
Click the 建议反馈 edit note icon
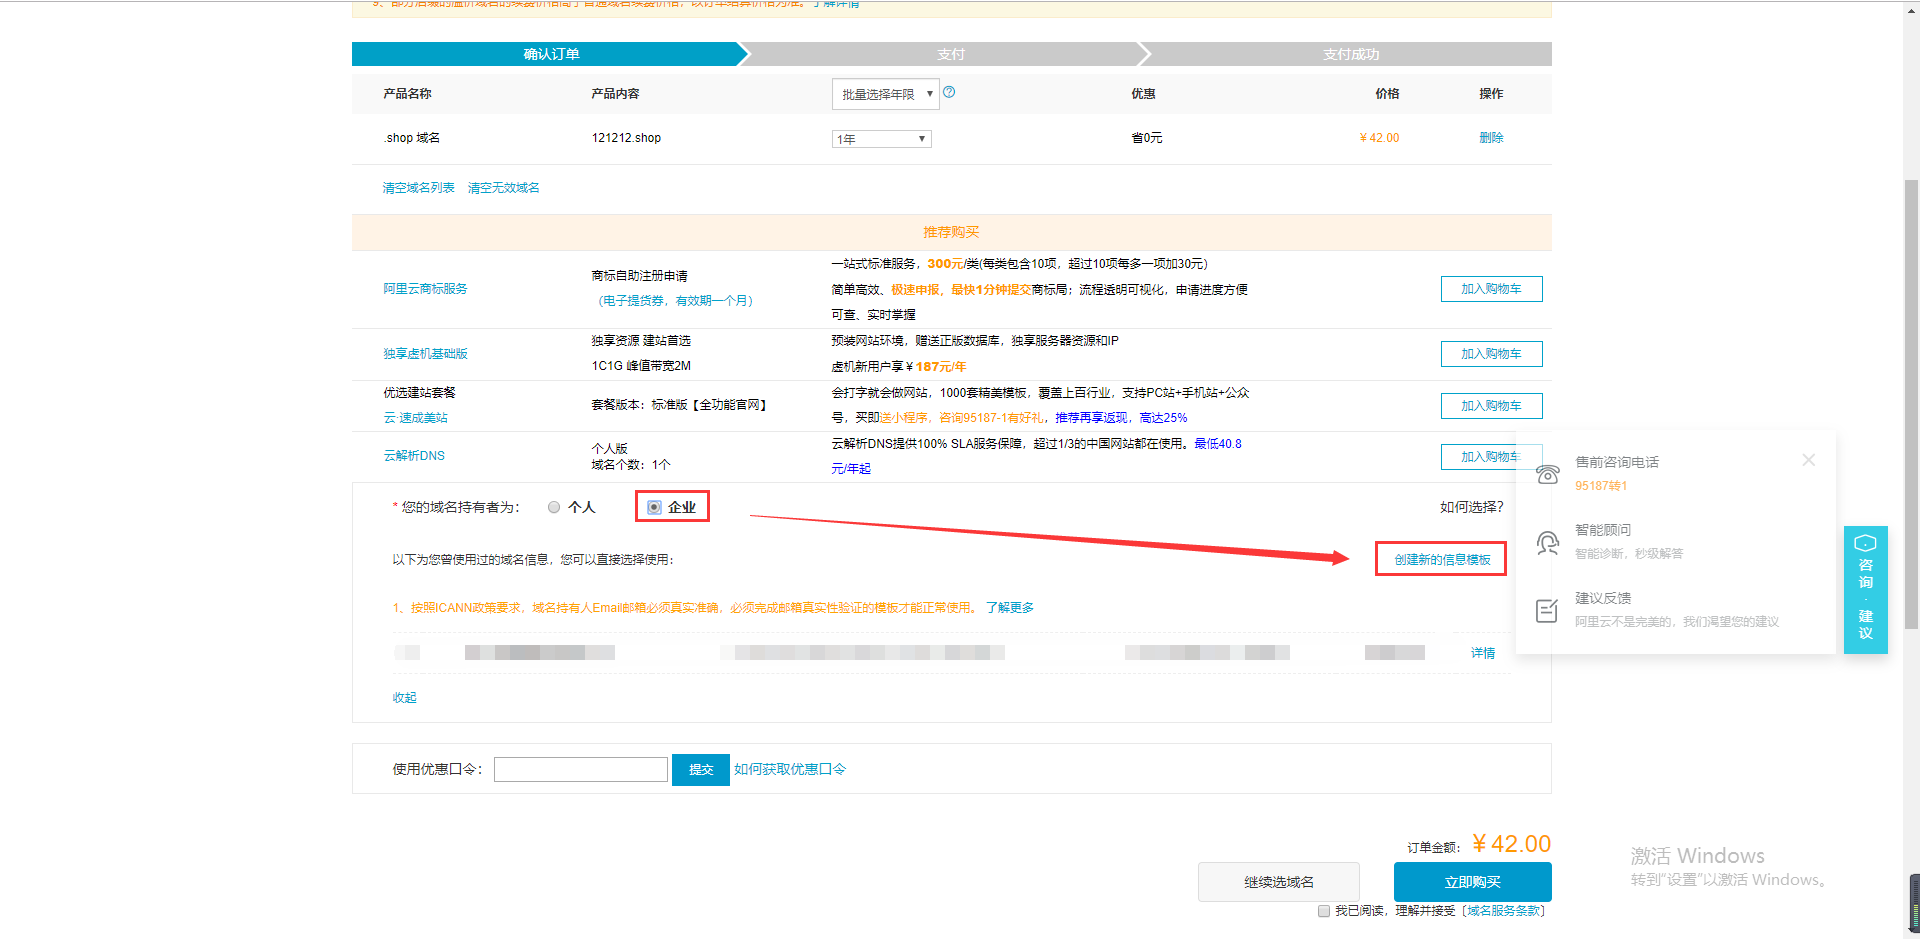1547,610
